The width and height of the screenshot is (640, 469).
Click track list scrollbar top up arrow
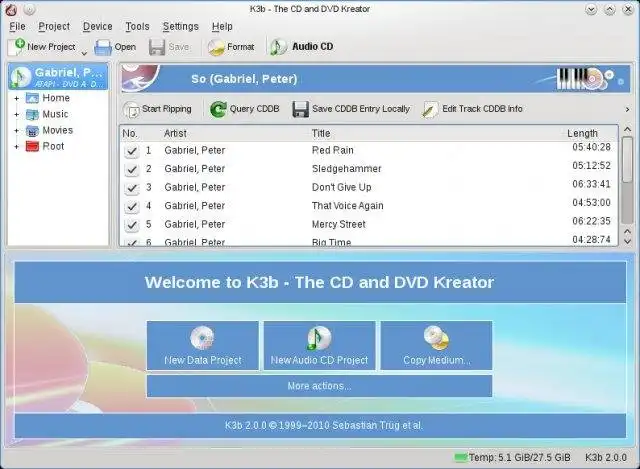pyautogui.click(x=627, y=129)
